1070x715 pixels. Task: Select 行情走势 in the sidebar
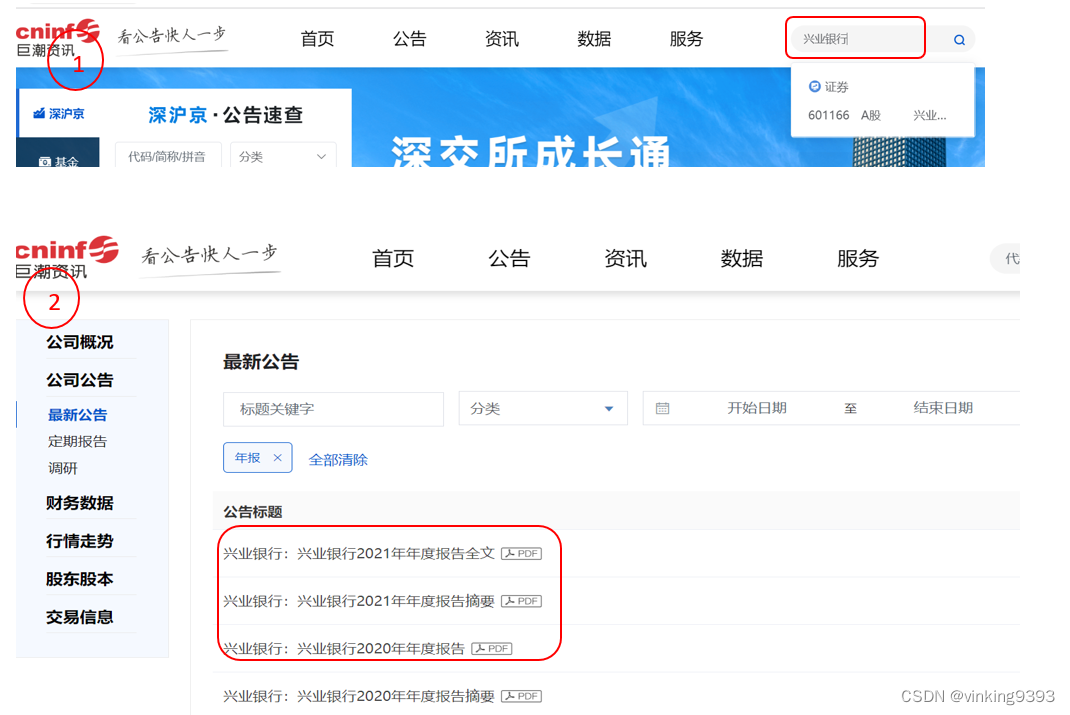[80, 541]
